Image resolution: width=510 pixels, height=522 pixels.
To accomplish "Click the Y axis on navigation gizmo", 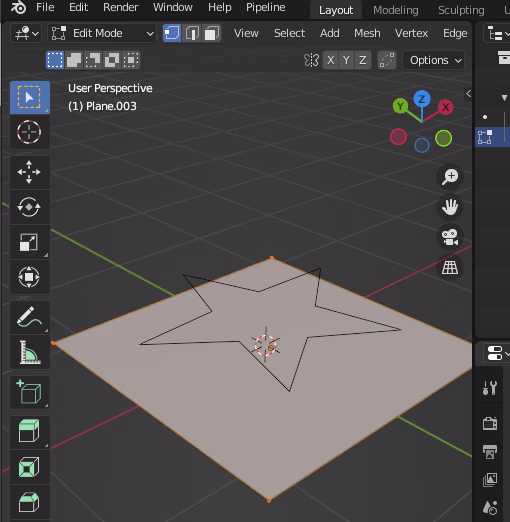I will coord(400,106).
